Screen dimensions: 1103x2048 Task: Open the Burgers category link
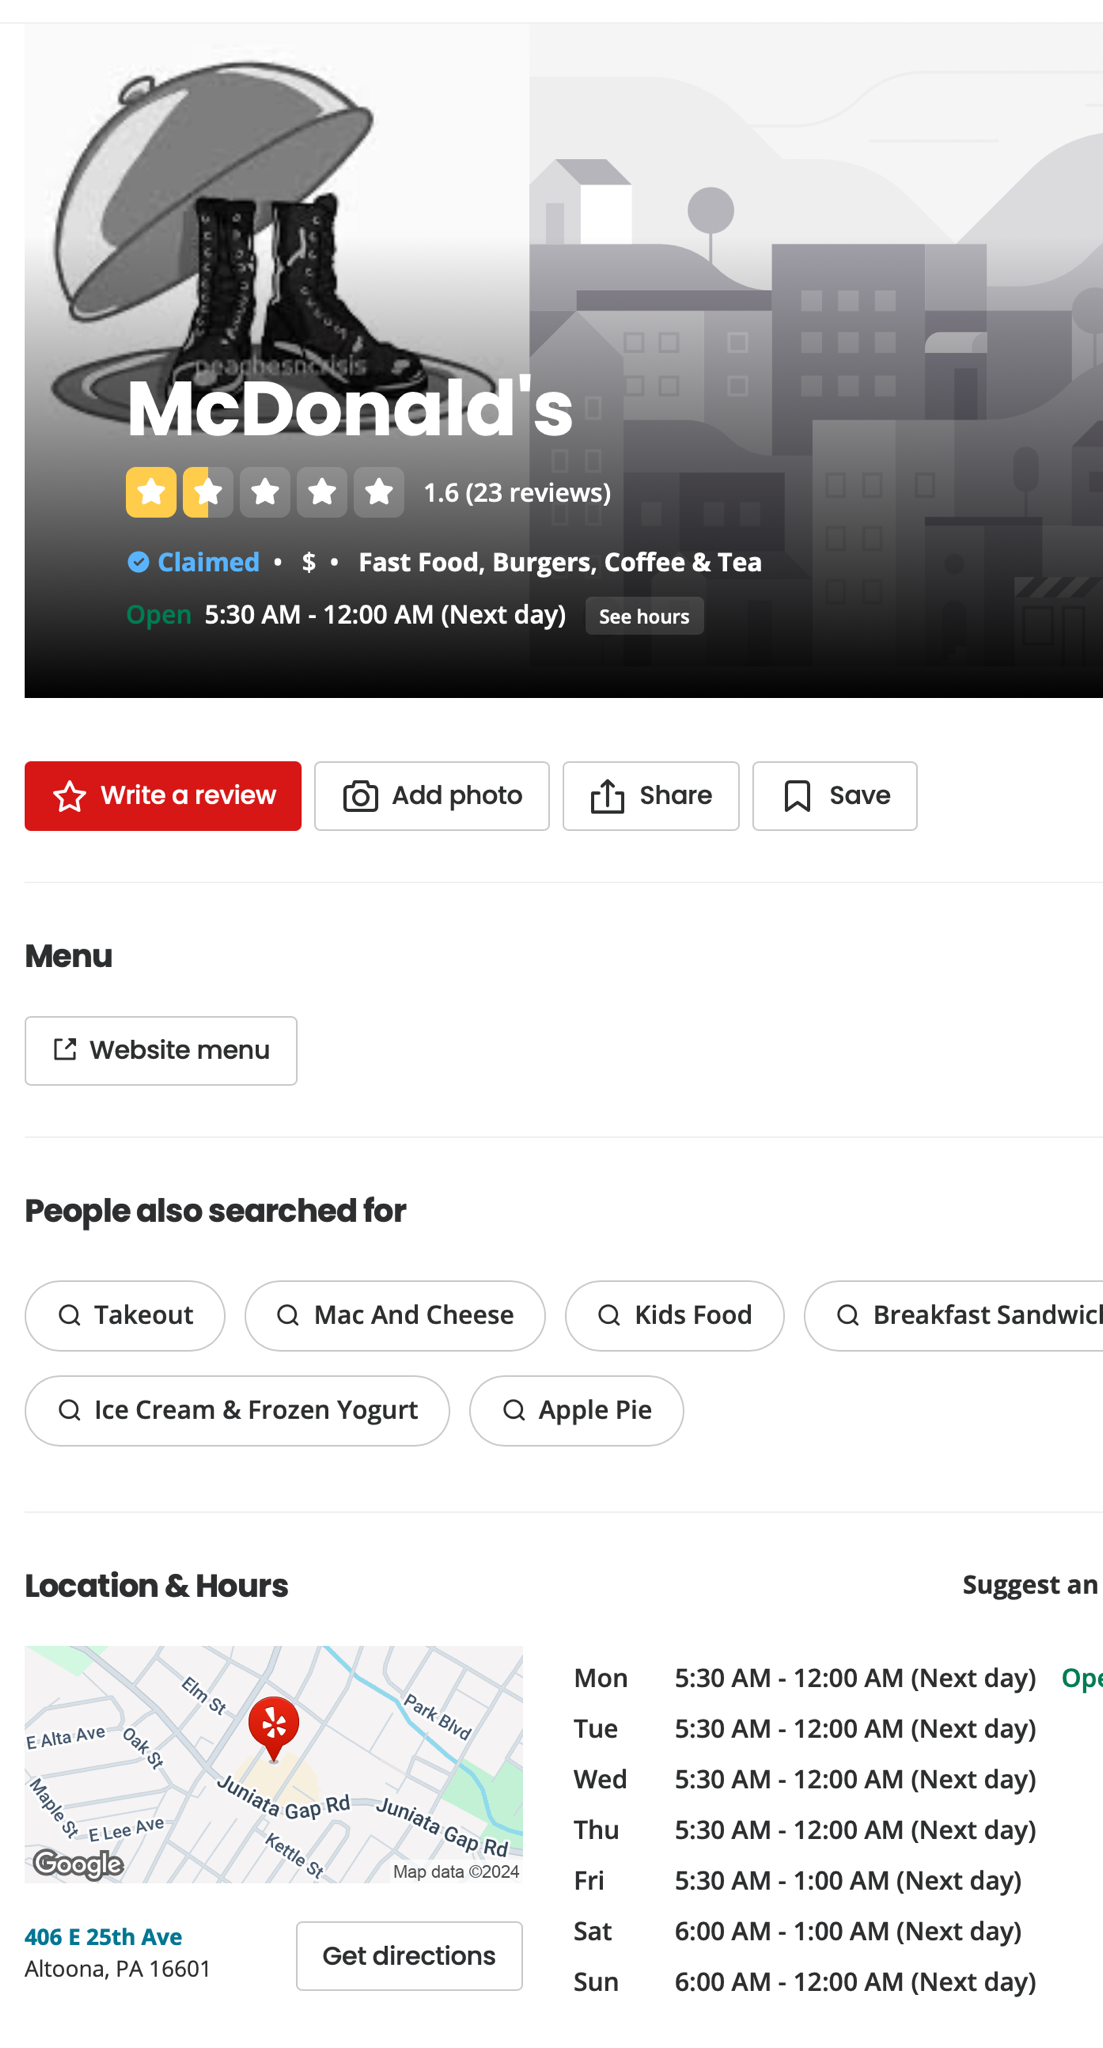pyautogui.click(x=542, y=562)
